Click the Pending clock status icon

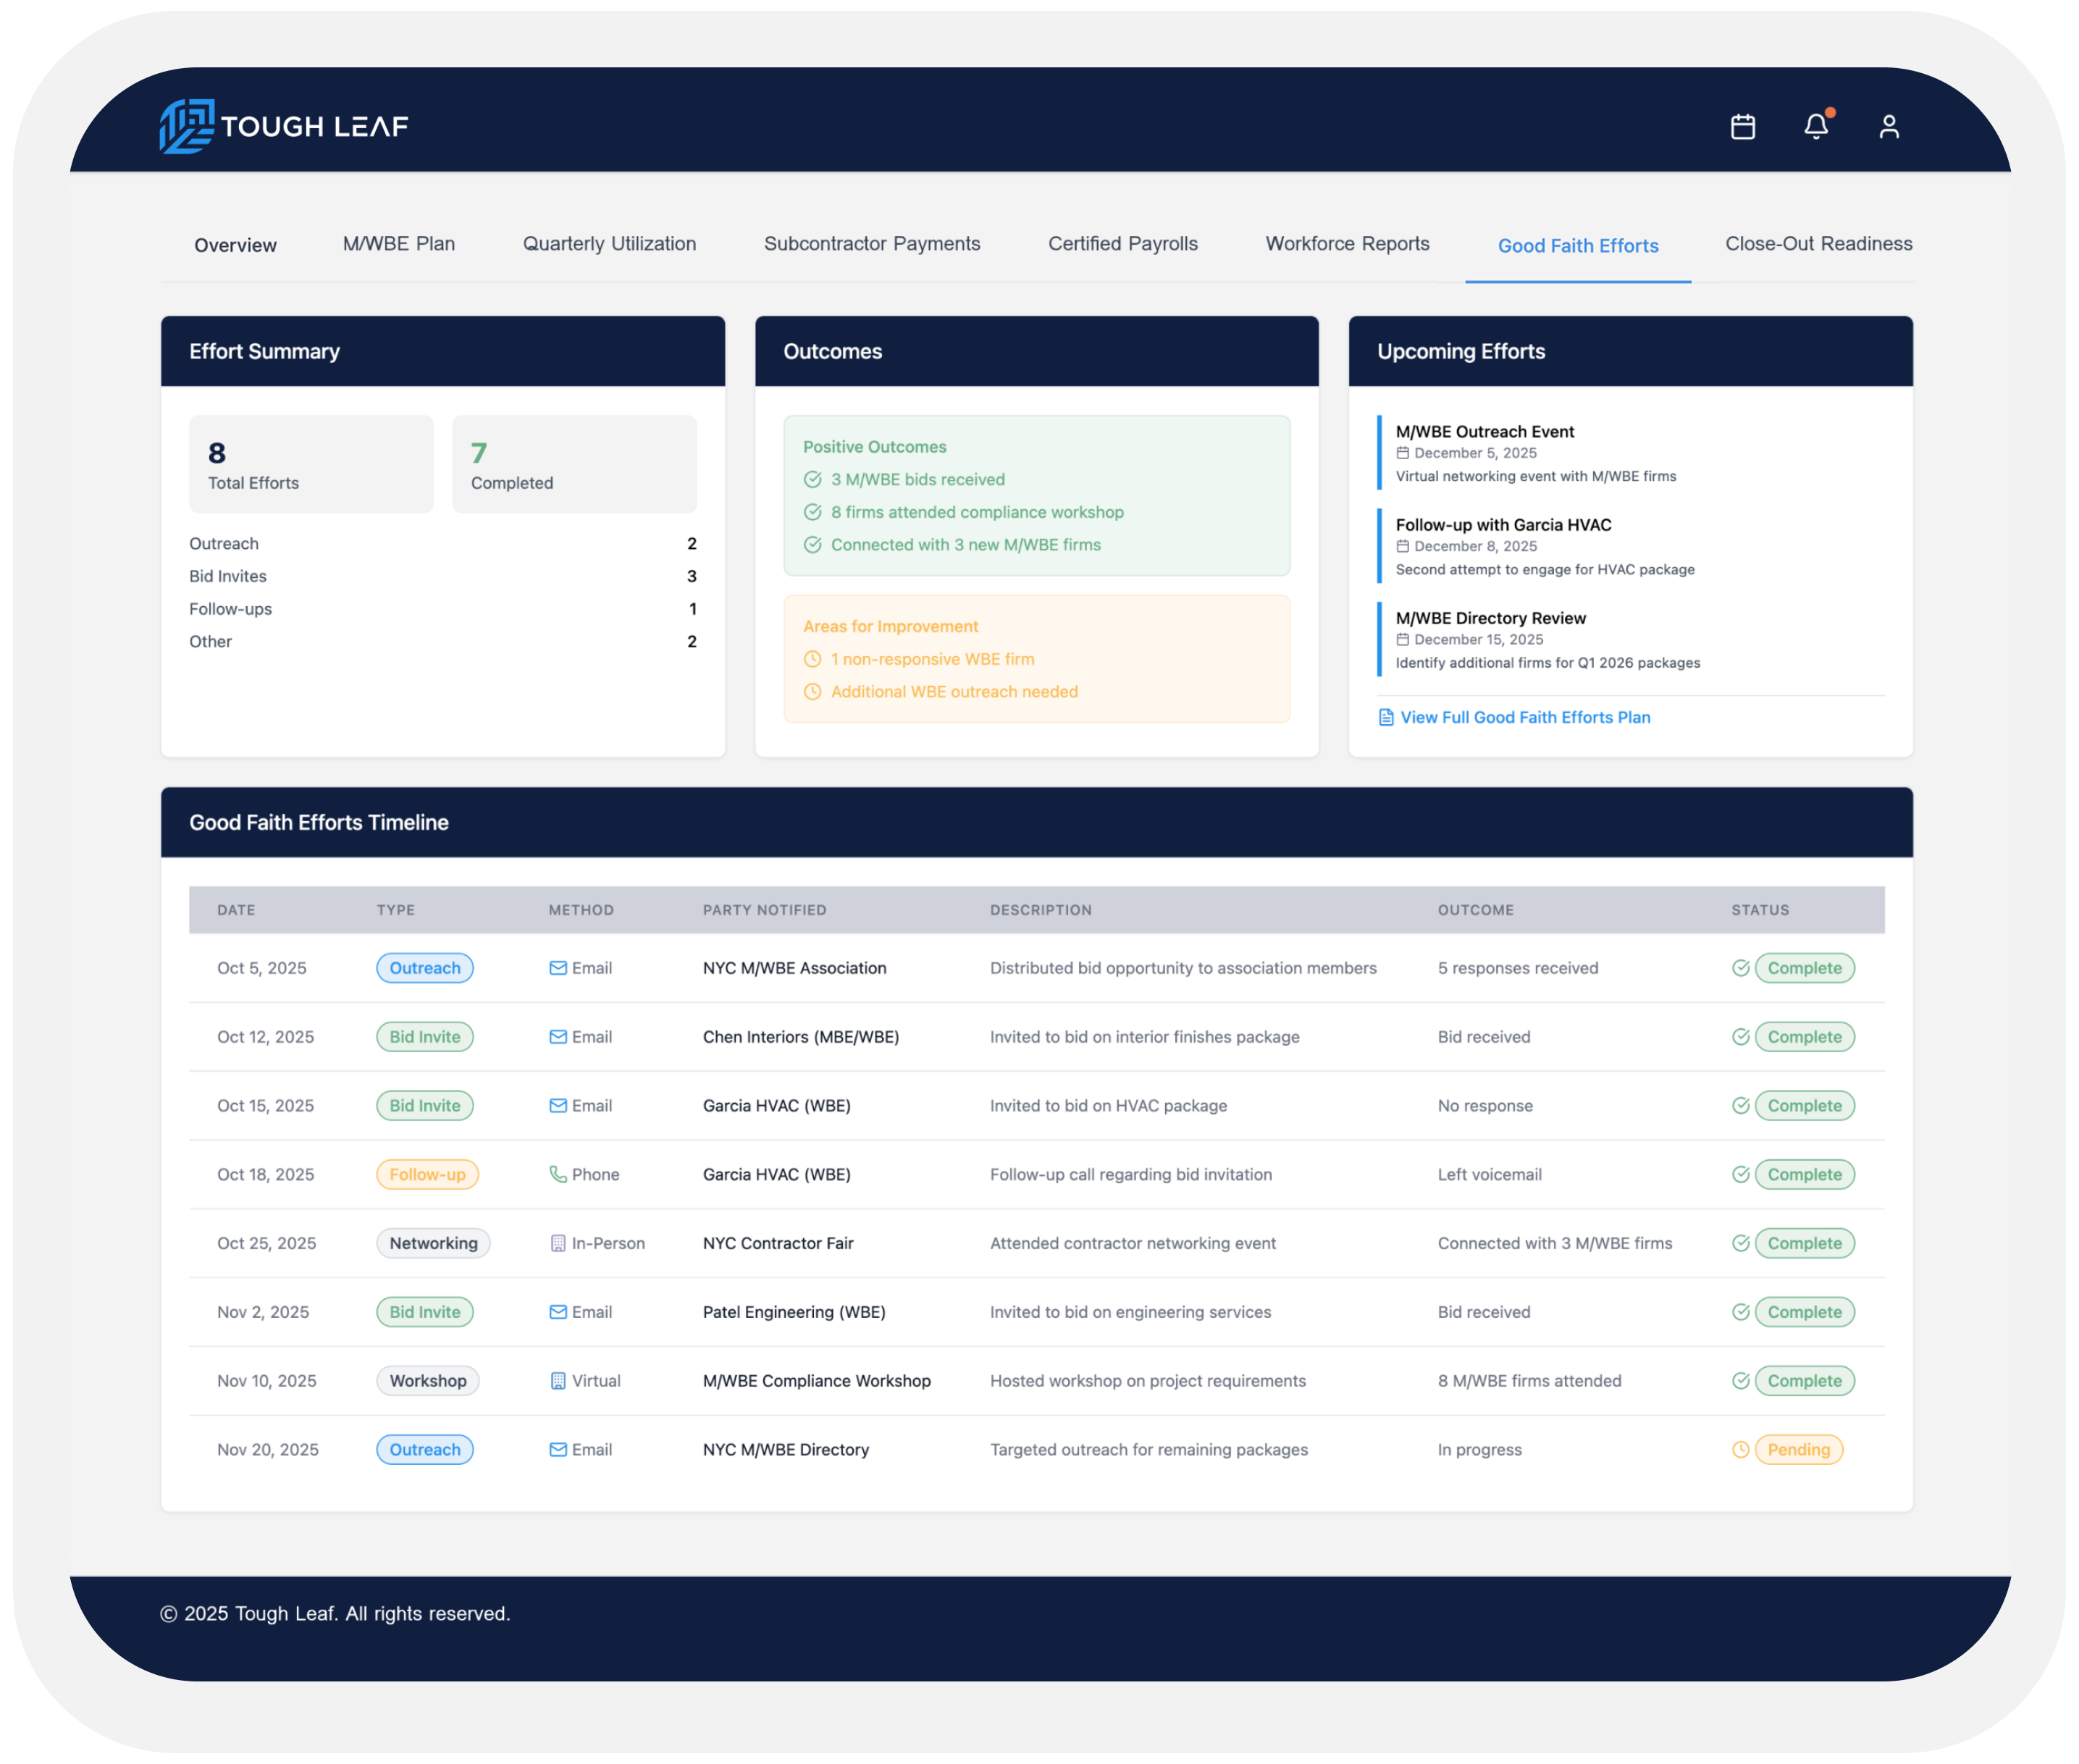click(1740, 1450)
